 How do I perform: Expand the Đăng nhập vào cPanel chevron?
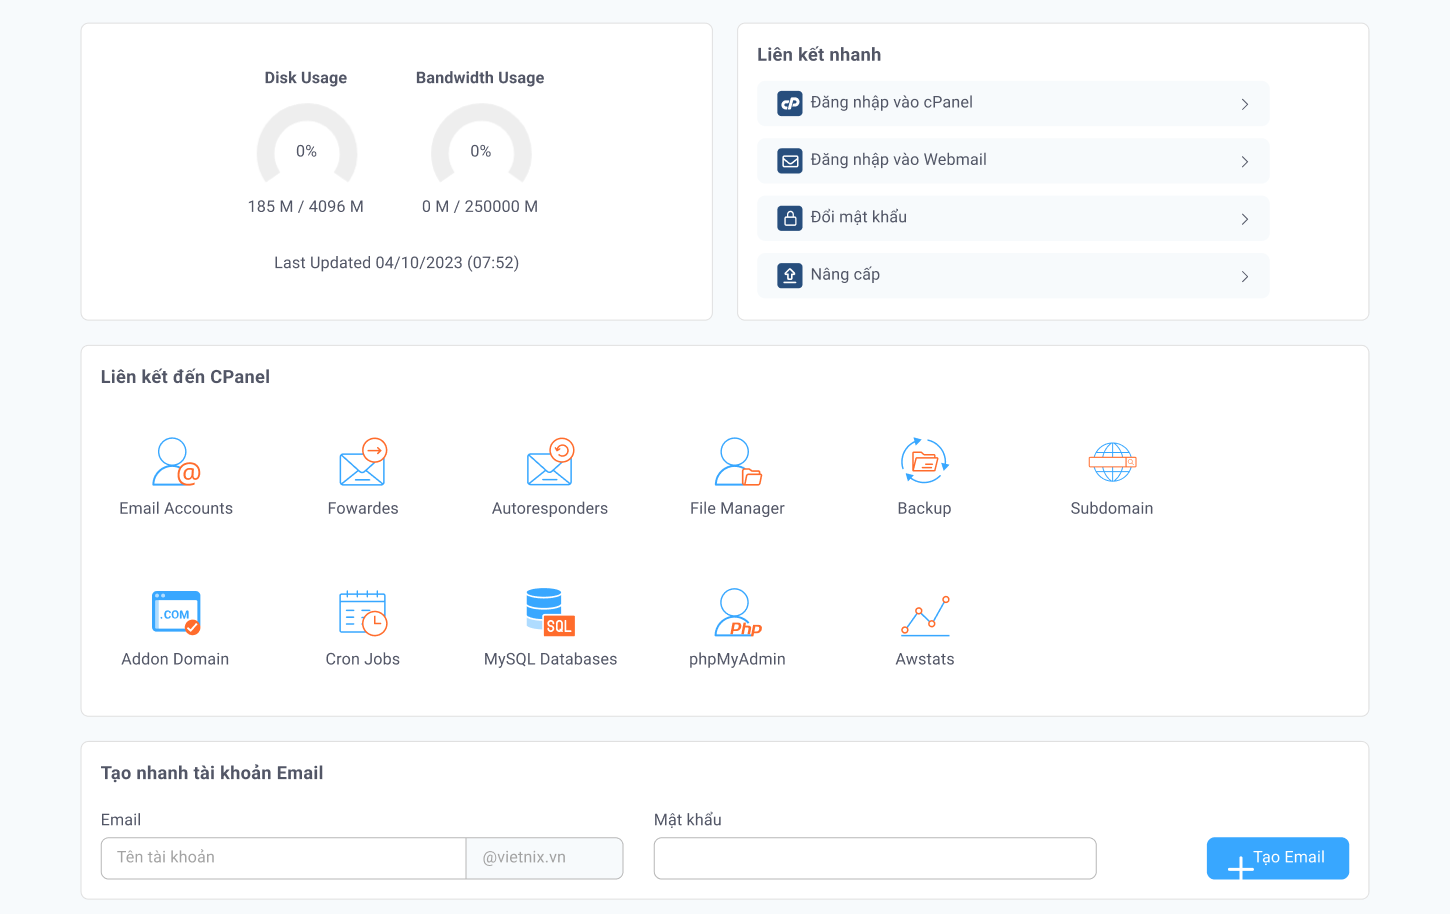1244,104
